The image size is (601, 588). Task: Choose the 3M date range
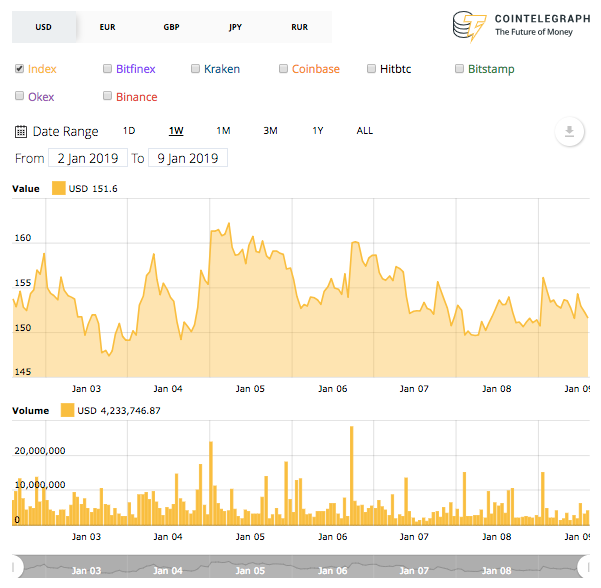click(x=271, y=131)
